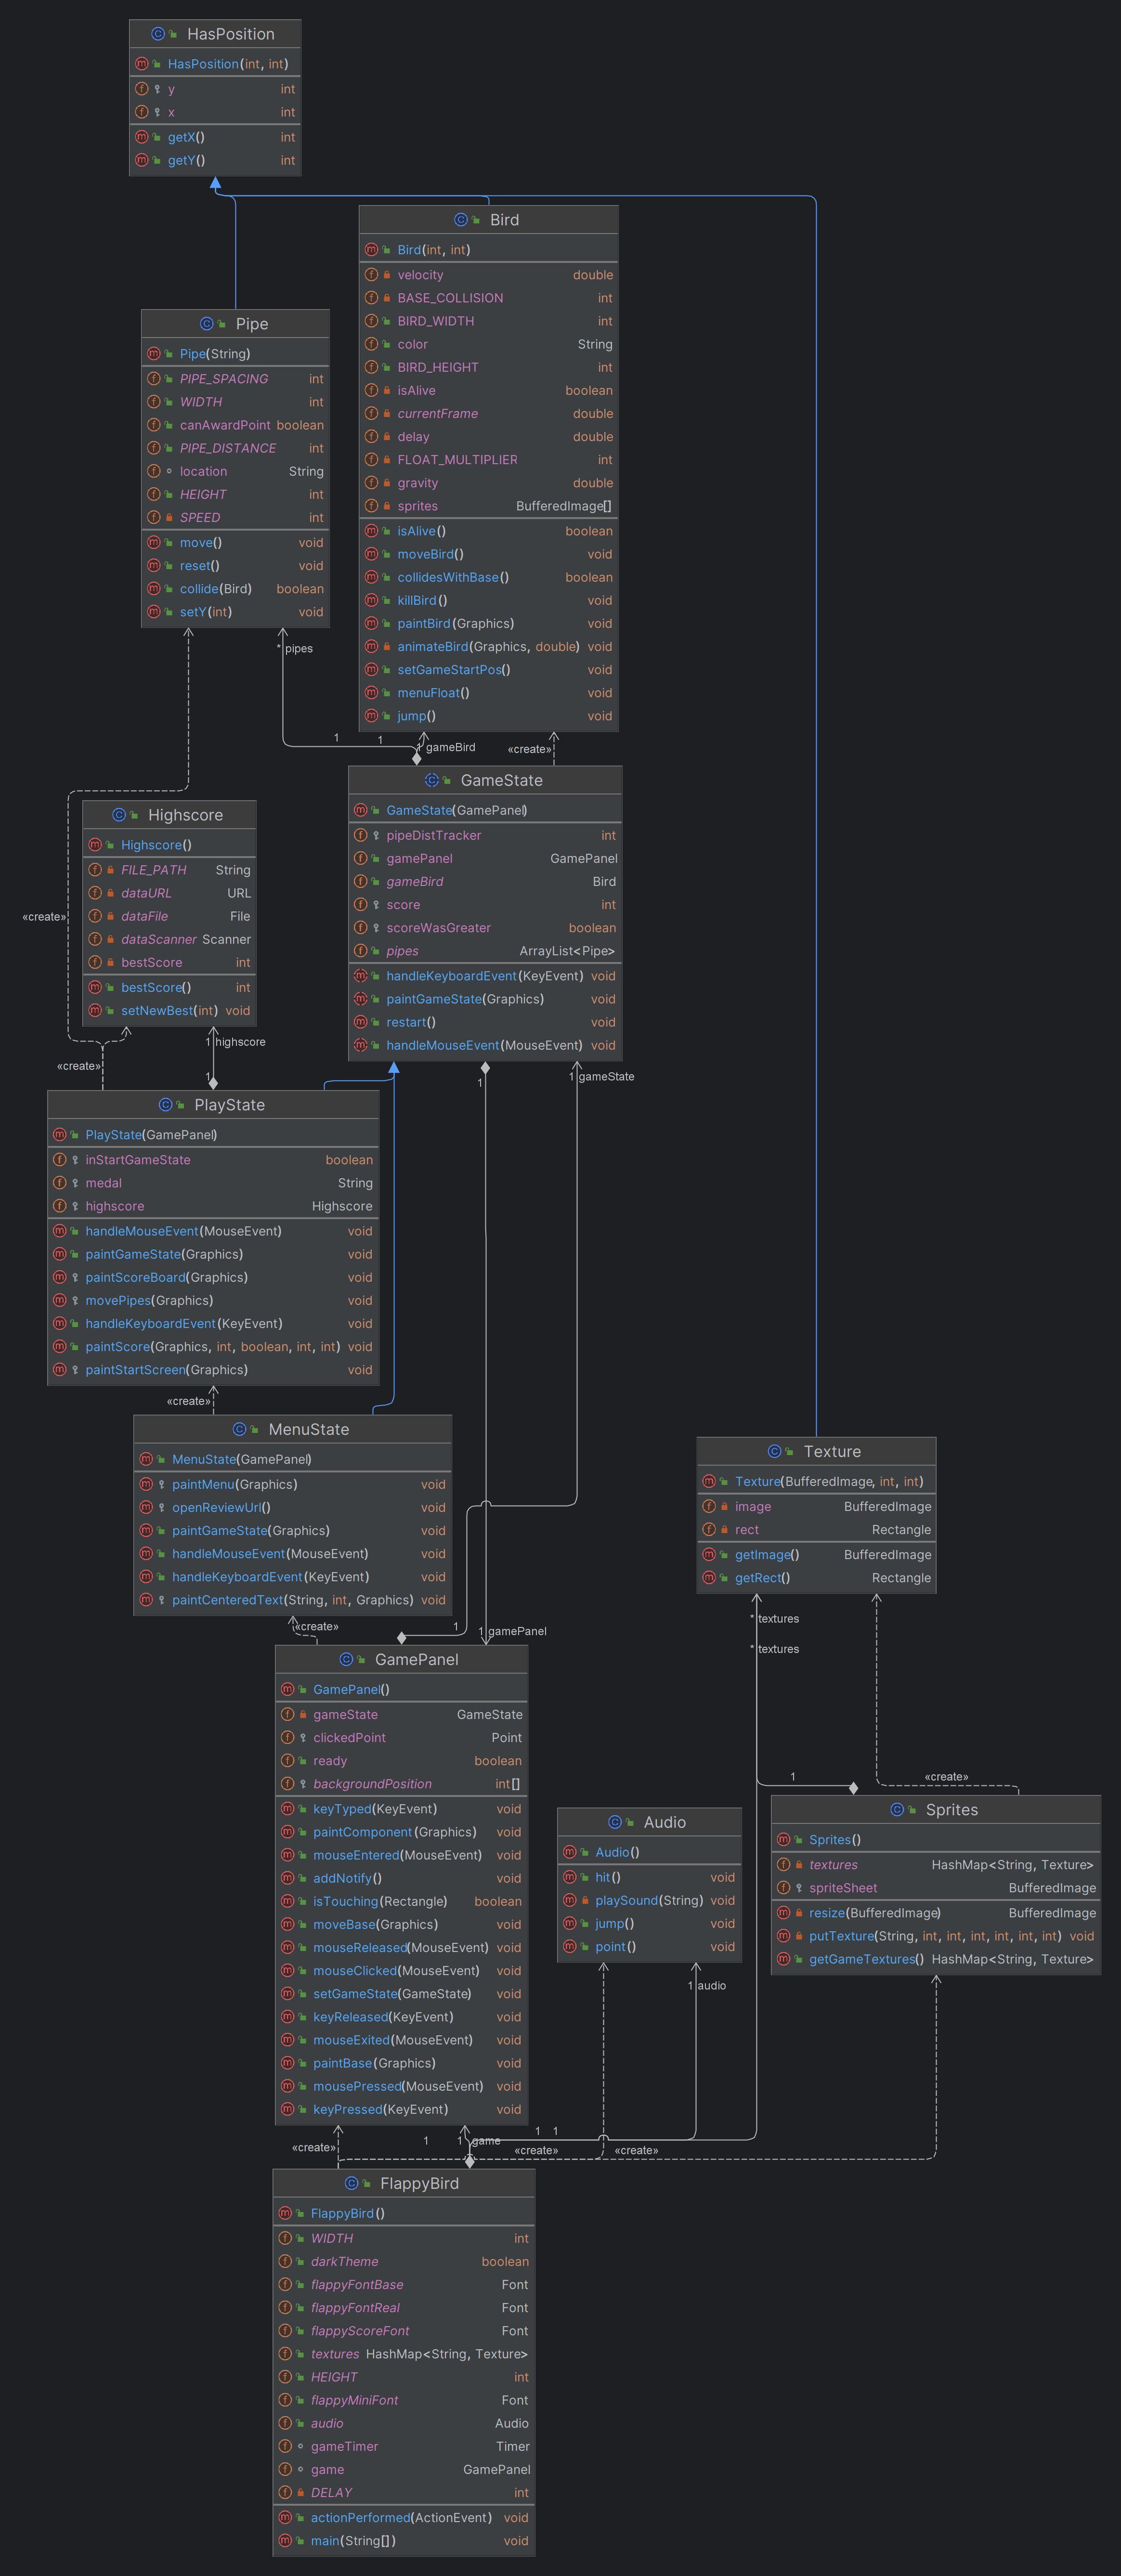1121x2576 pixels.
Task: Click the class icon beside Highscore title
Action: click(x=119, y=815)
